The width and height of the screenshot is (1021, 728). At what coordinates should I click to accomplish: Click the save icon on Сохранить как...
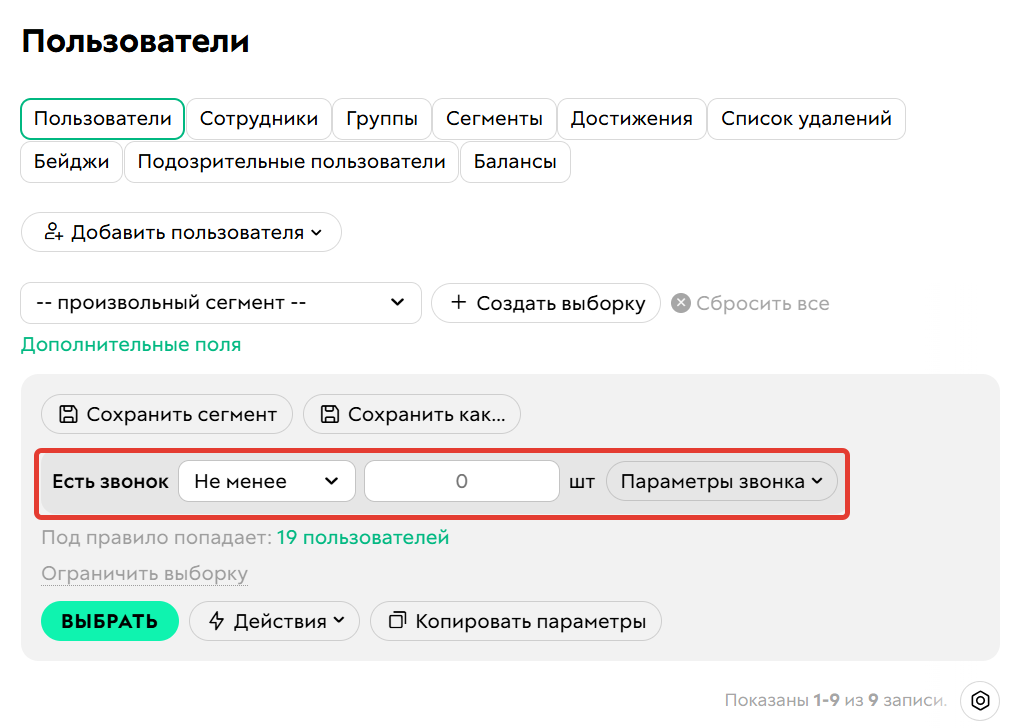pos(331,414)
